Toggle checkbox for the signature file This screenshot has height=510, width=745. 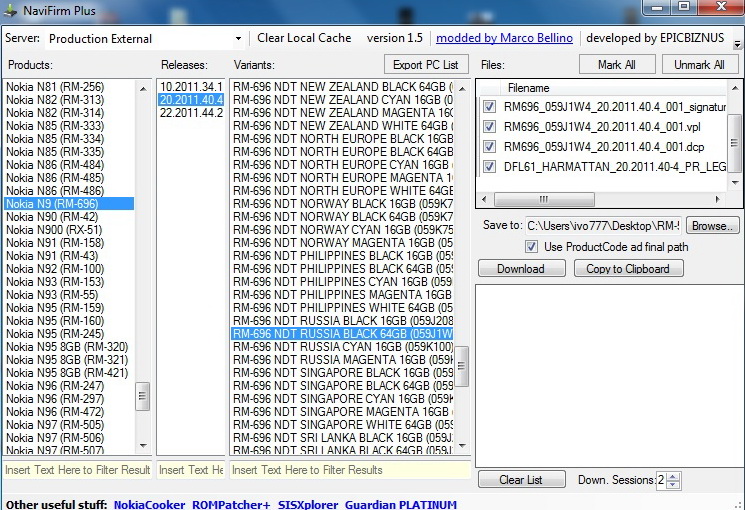489,107
